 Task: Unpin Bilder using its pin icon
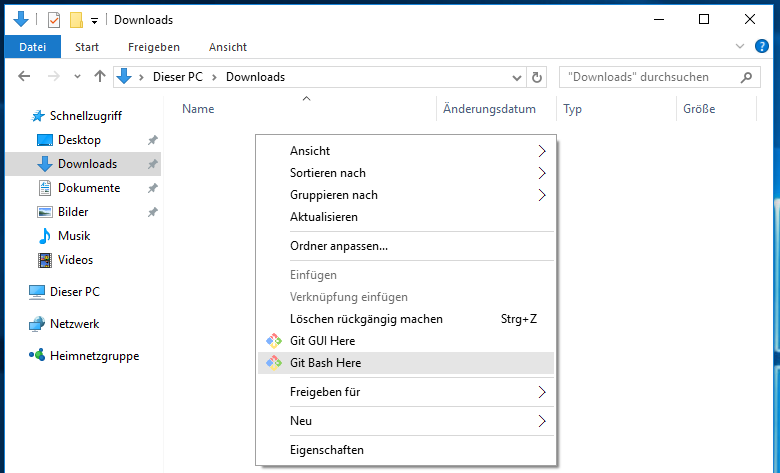153,212
